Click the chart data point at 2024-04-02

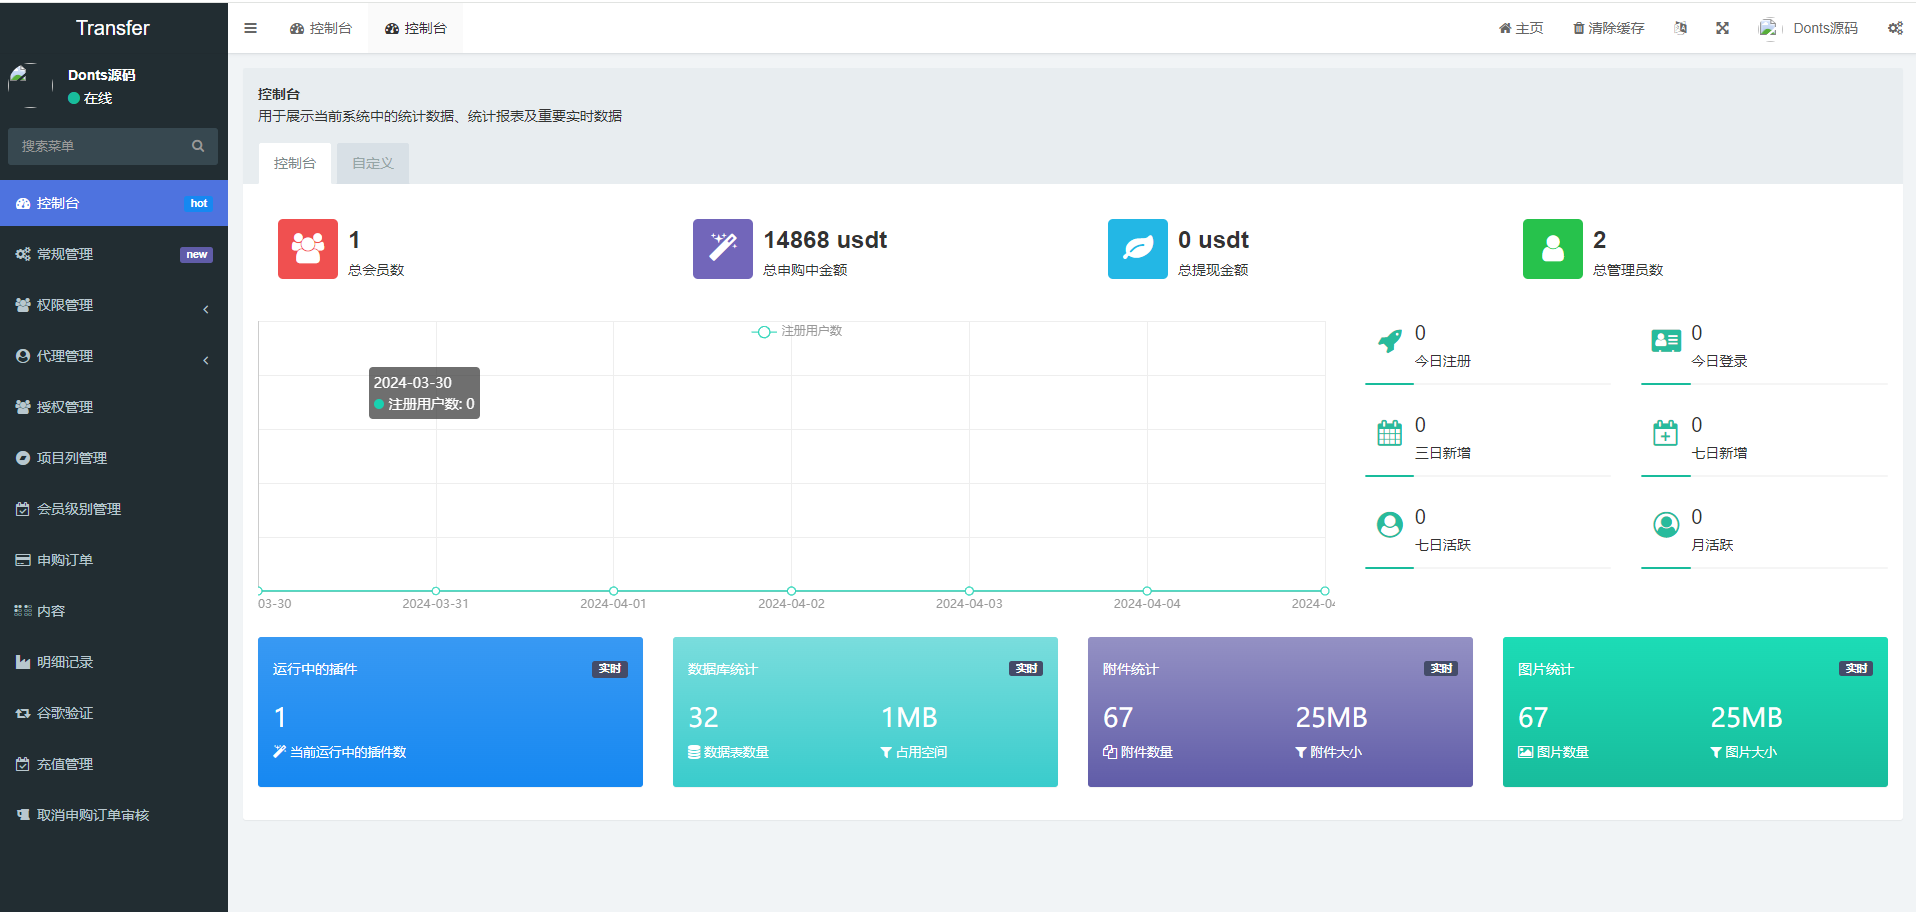coord(791,591)
